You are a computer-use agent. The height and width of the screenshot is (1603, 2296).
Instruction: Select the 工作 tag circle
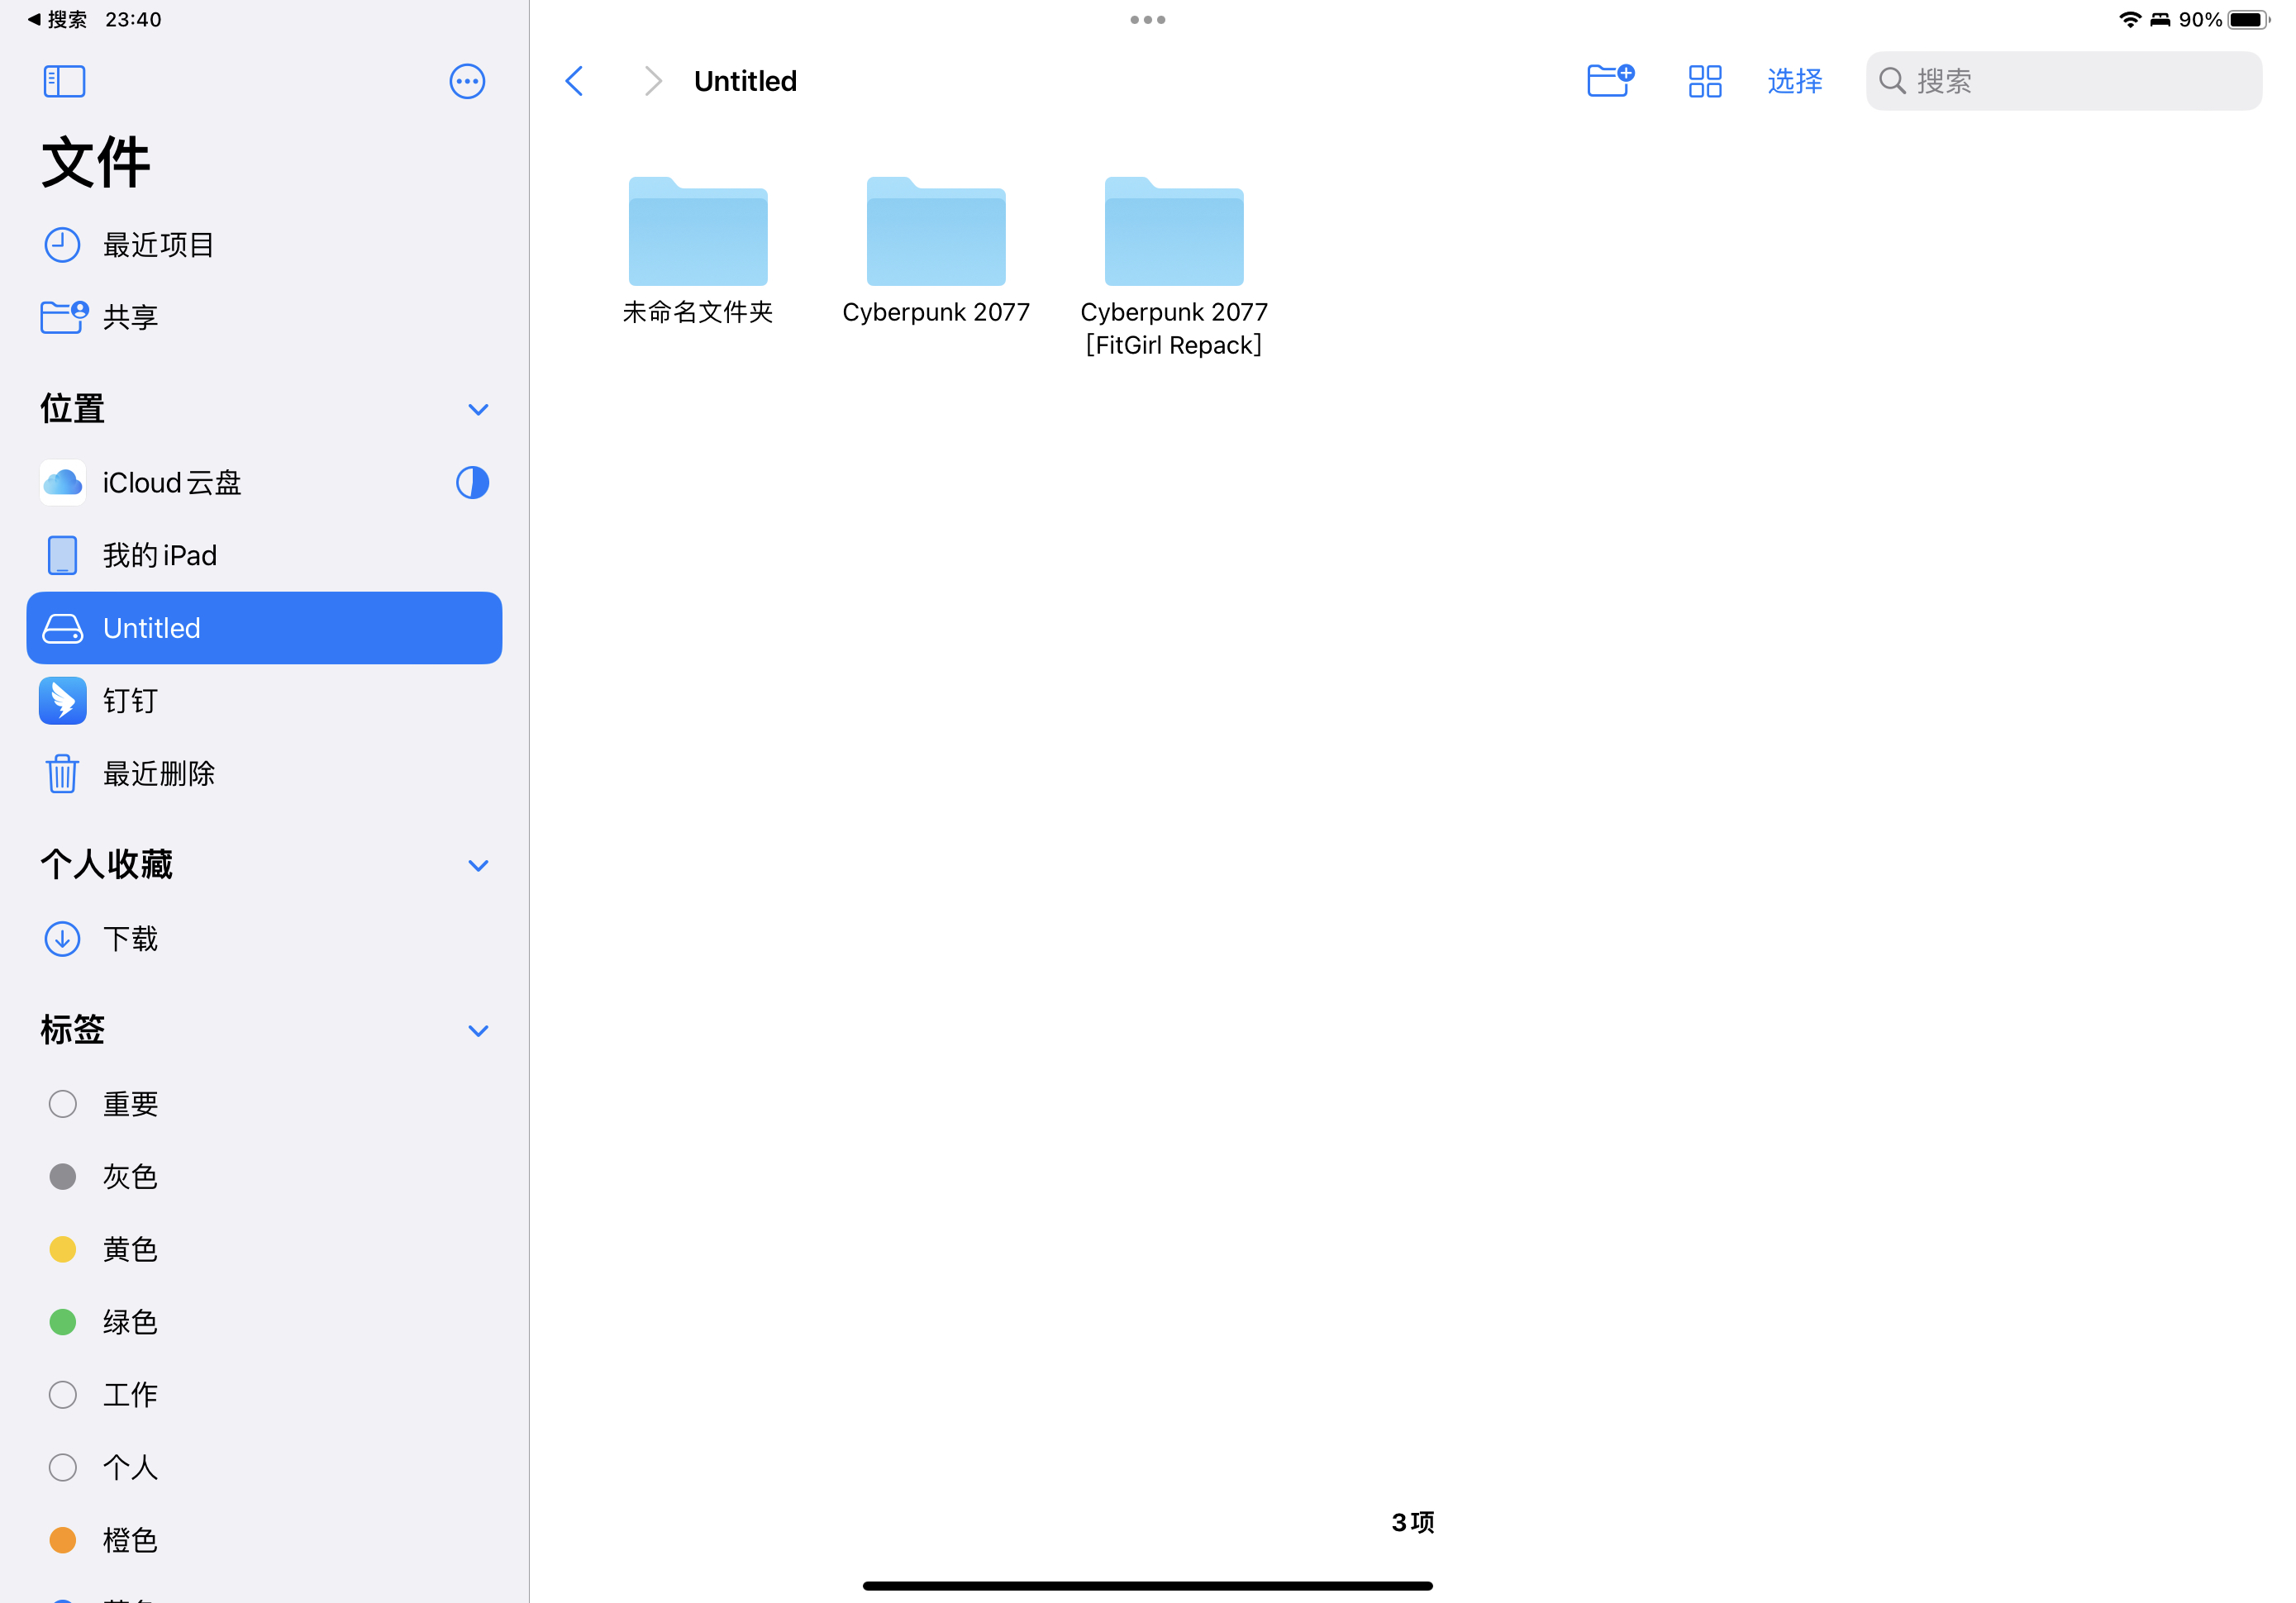tap(63, 1395)
